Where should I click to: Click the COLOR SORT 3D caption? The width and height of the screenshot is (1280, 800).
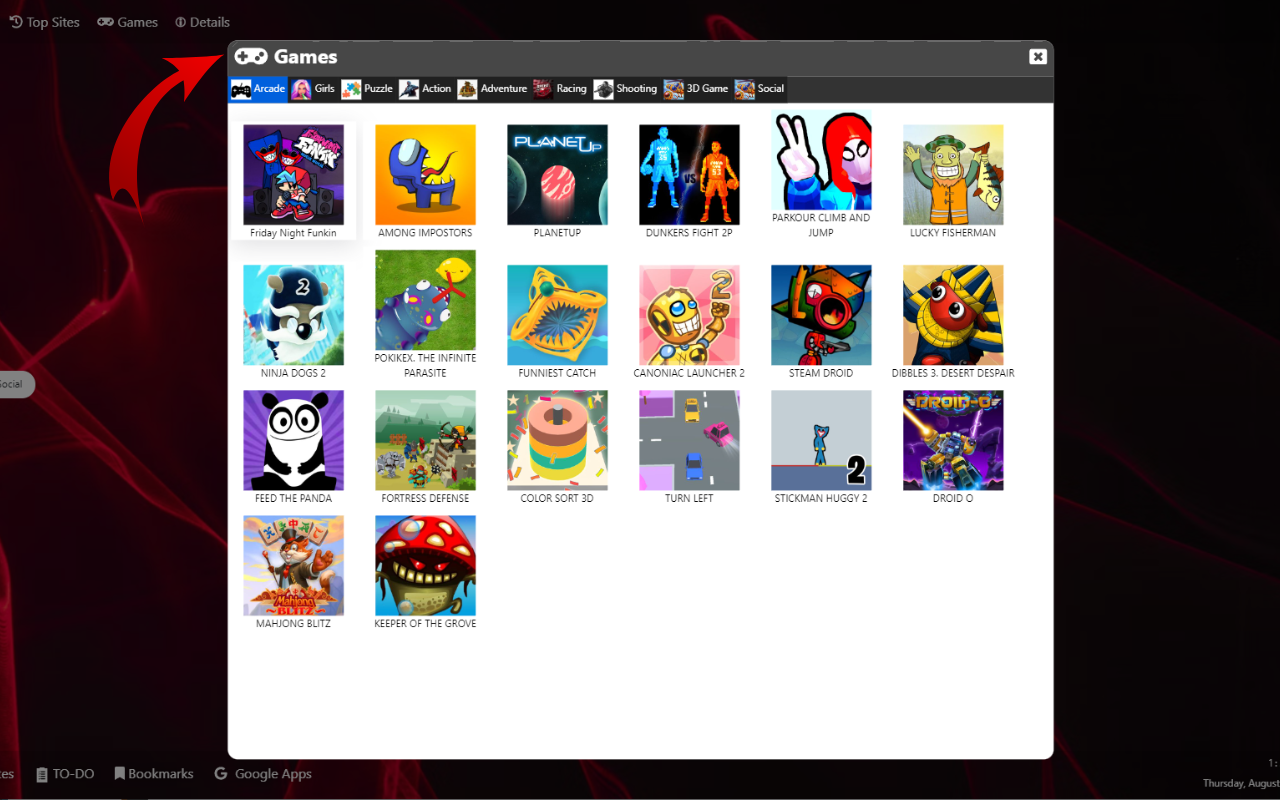(557, 498)
